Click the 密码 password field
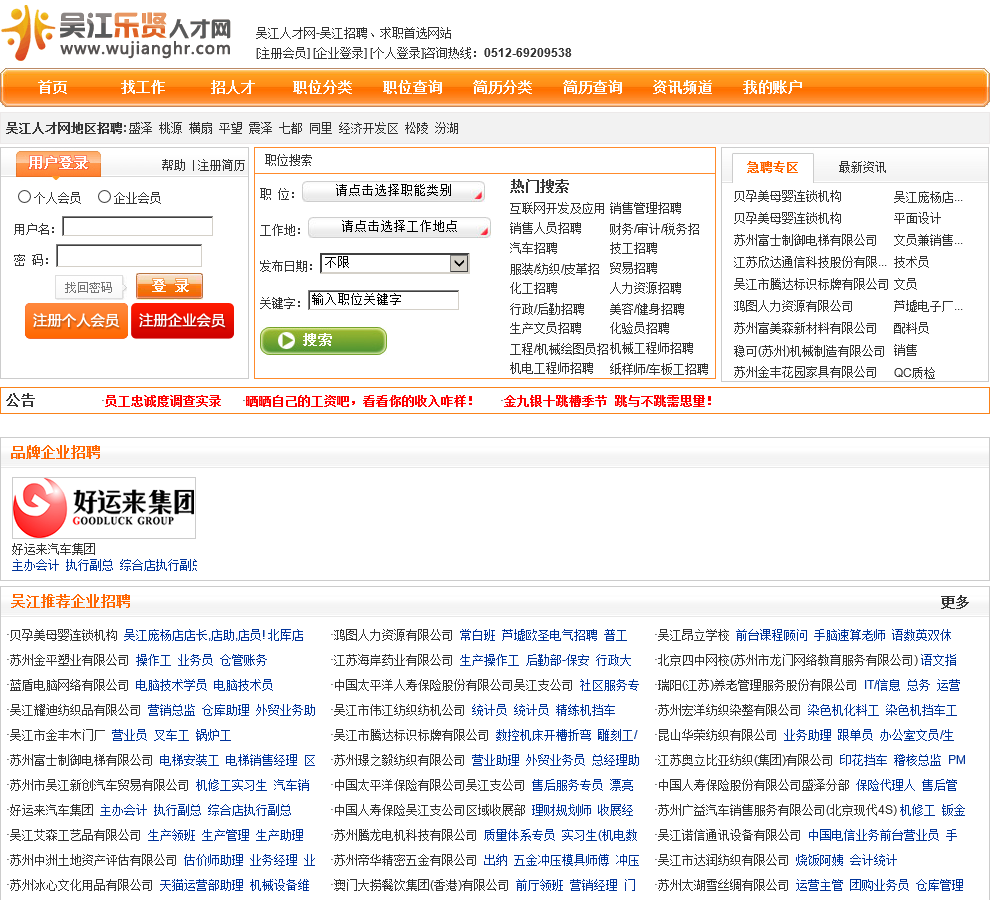Image resolution: width=990 pixels, height=900 pixels. [x=129, y=256]
